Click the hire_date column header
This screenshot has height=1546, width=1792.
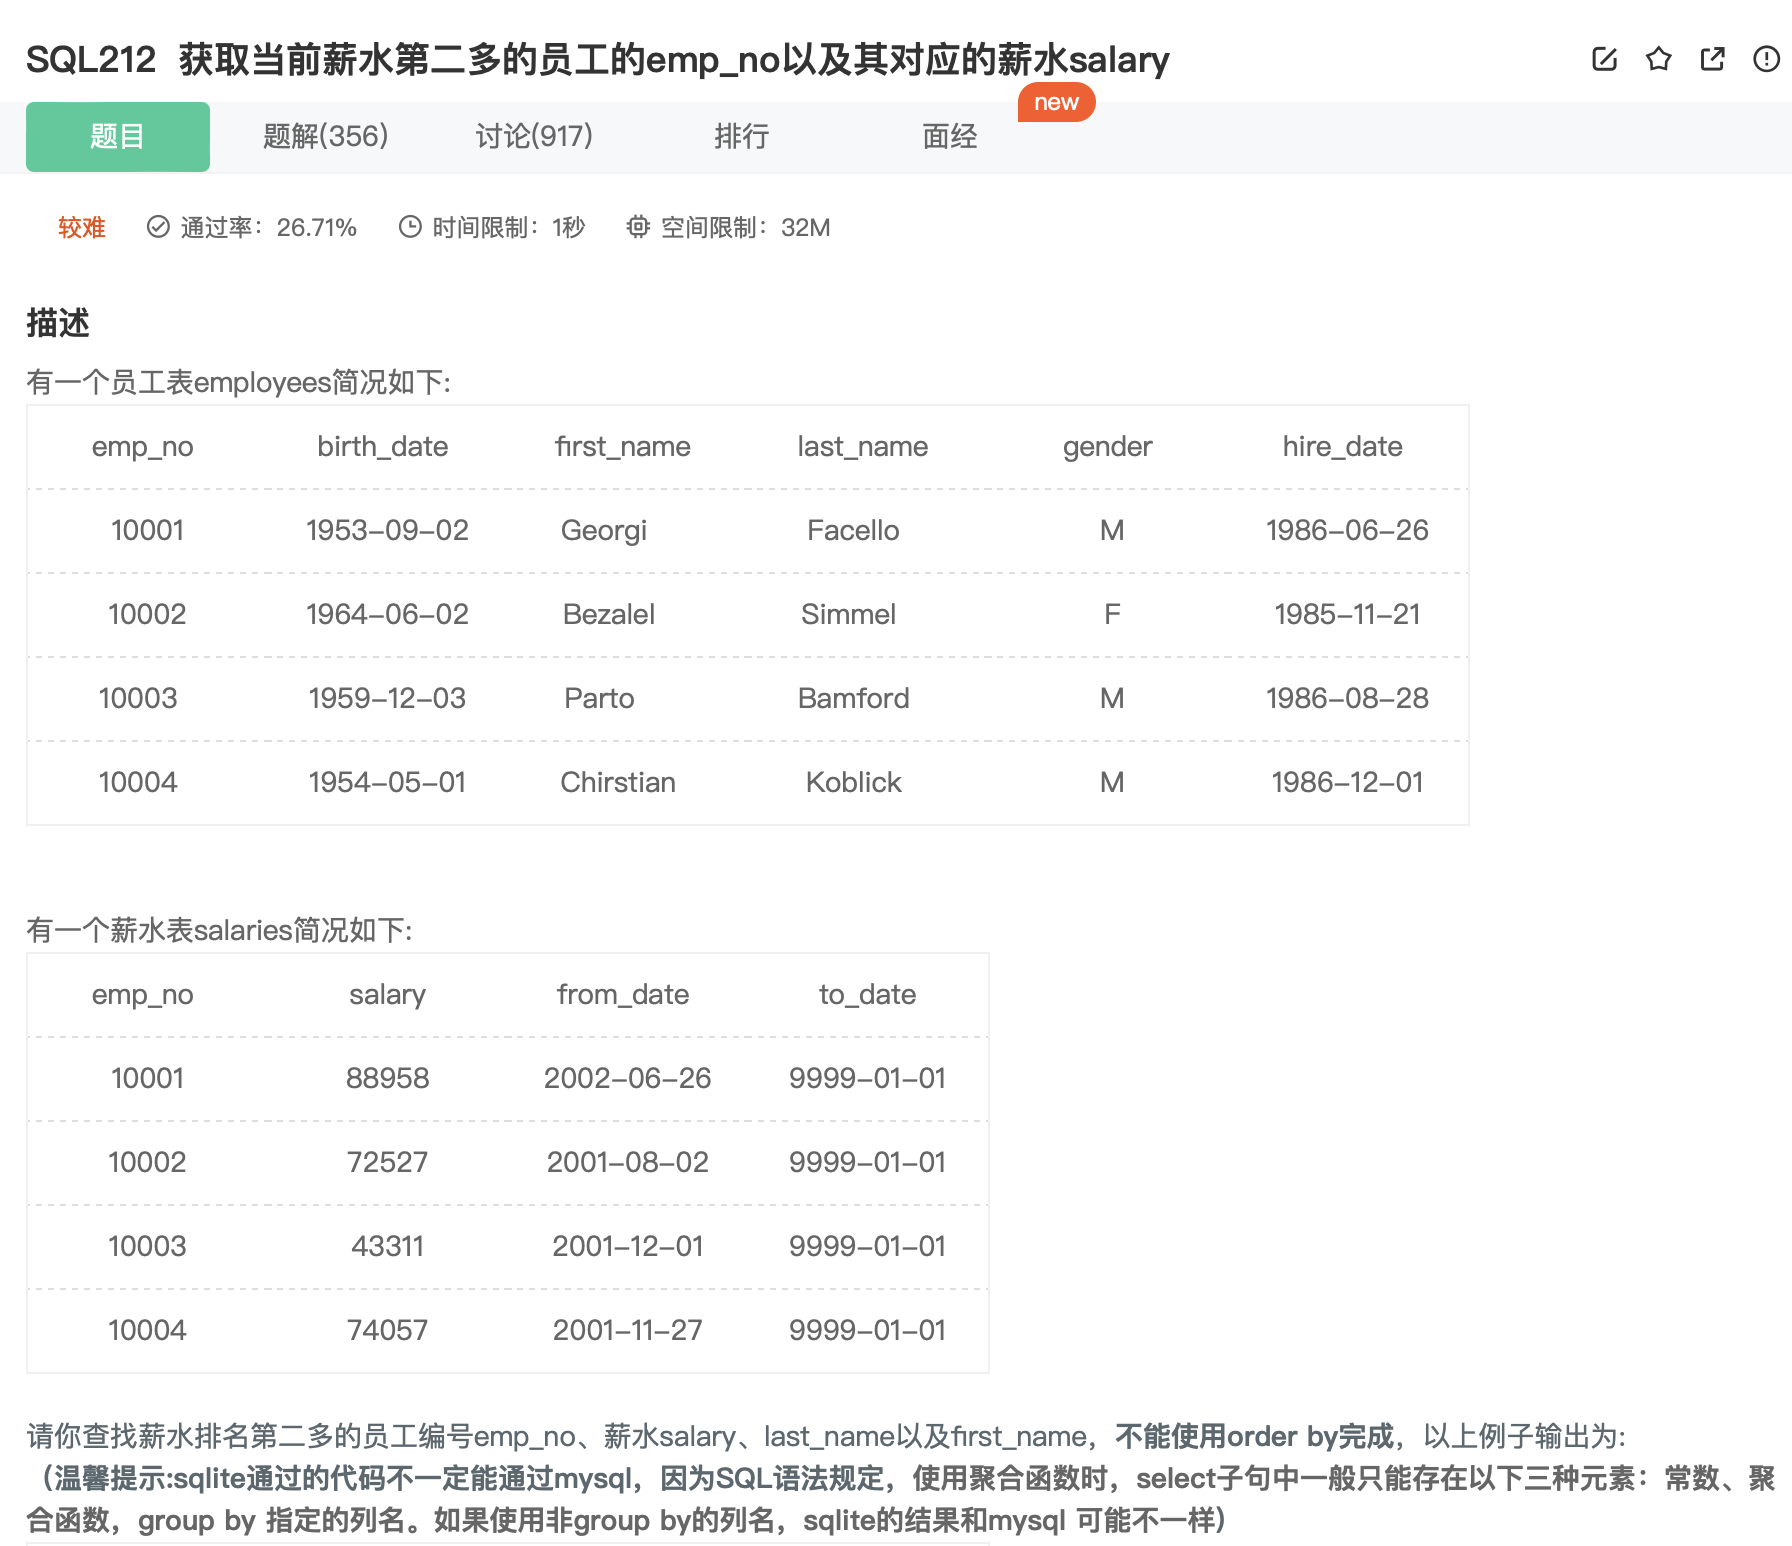tap(1342, 446)
